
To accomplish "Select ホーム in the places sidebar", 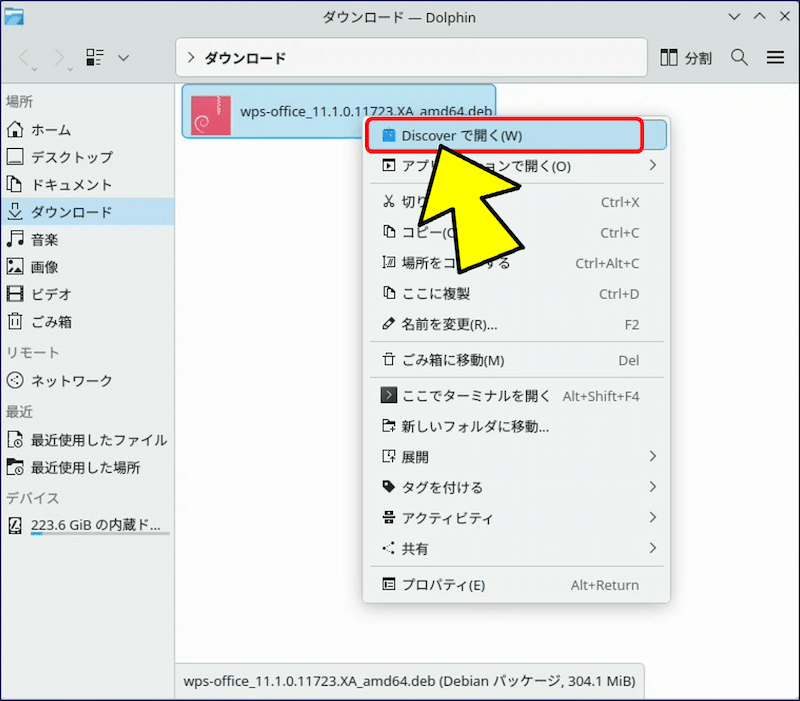I will click(x=50, y=130).
